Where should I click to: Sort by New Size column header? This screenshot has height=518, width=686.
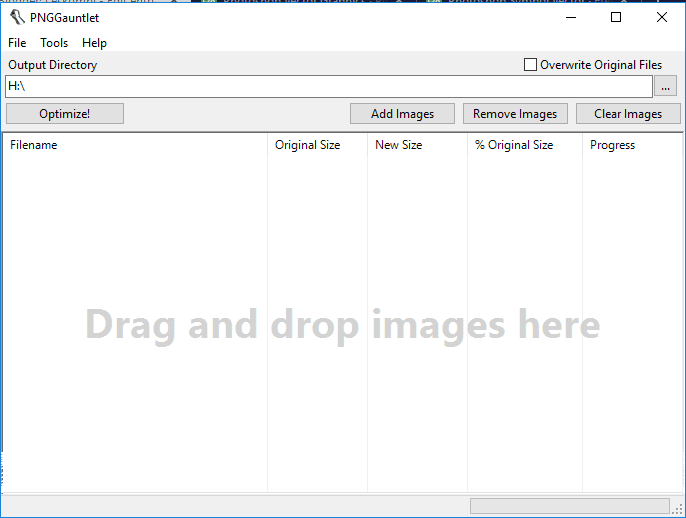[x=417, y=145]
